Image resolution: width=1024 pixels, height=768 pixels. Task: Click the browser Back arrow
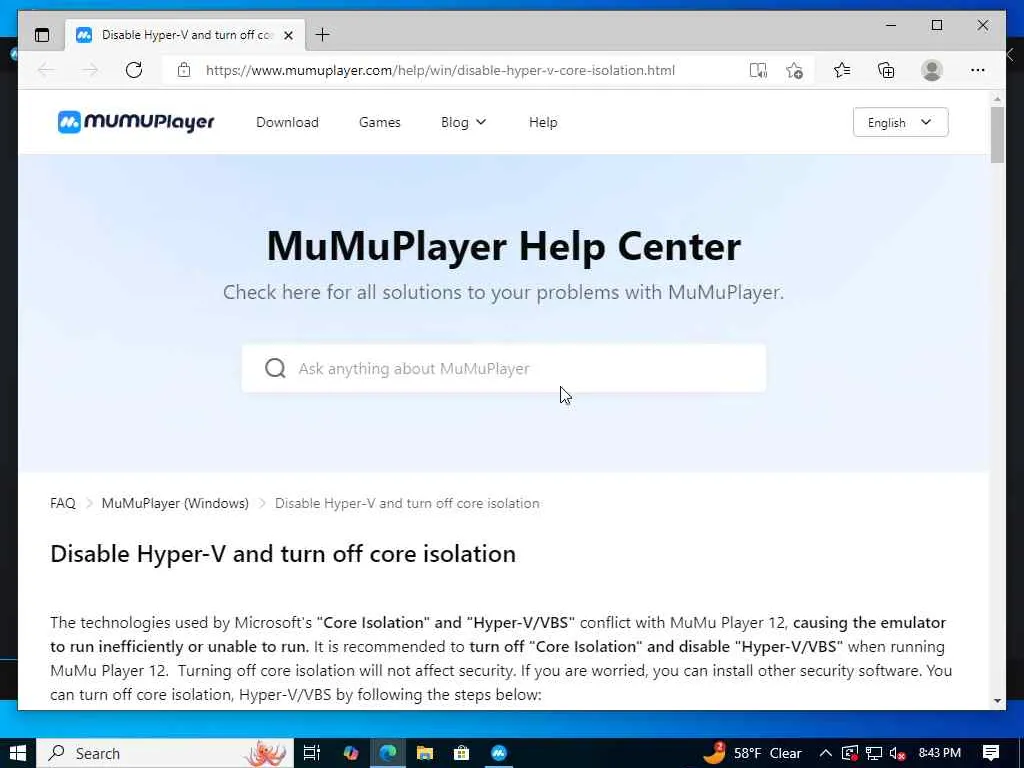[46, 70]
